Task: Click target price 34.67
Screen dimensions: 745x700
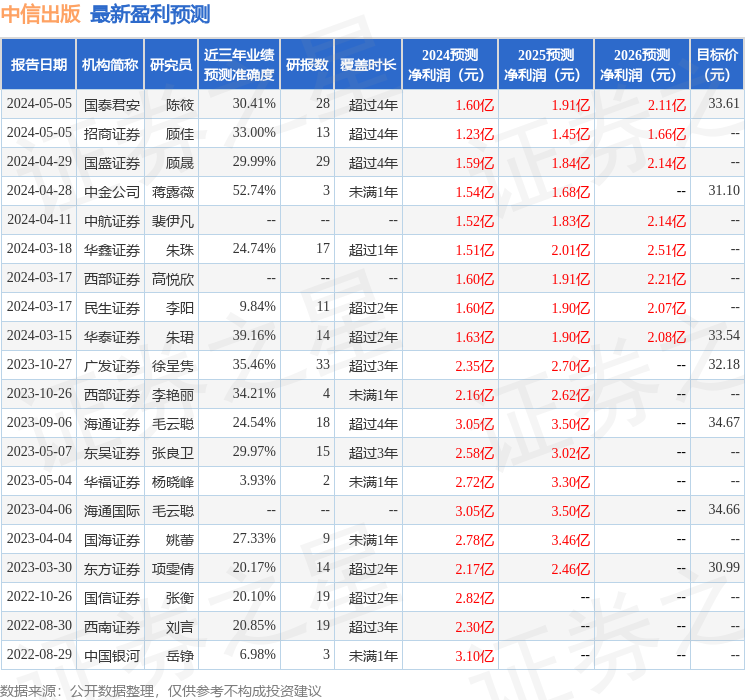Action: tap(724, 422)
